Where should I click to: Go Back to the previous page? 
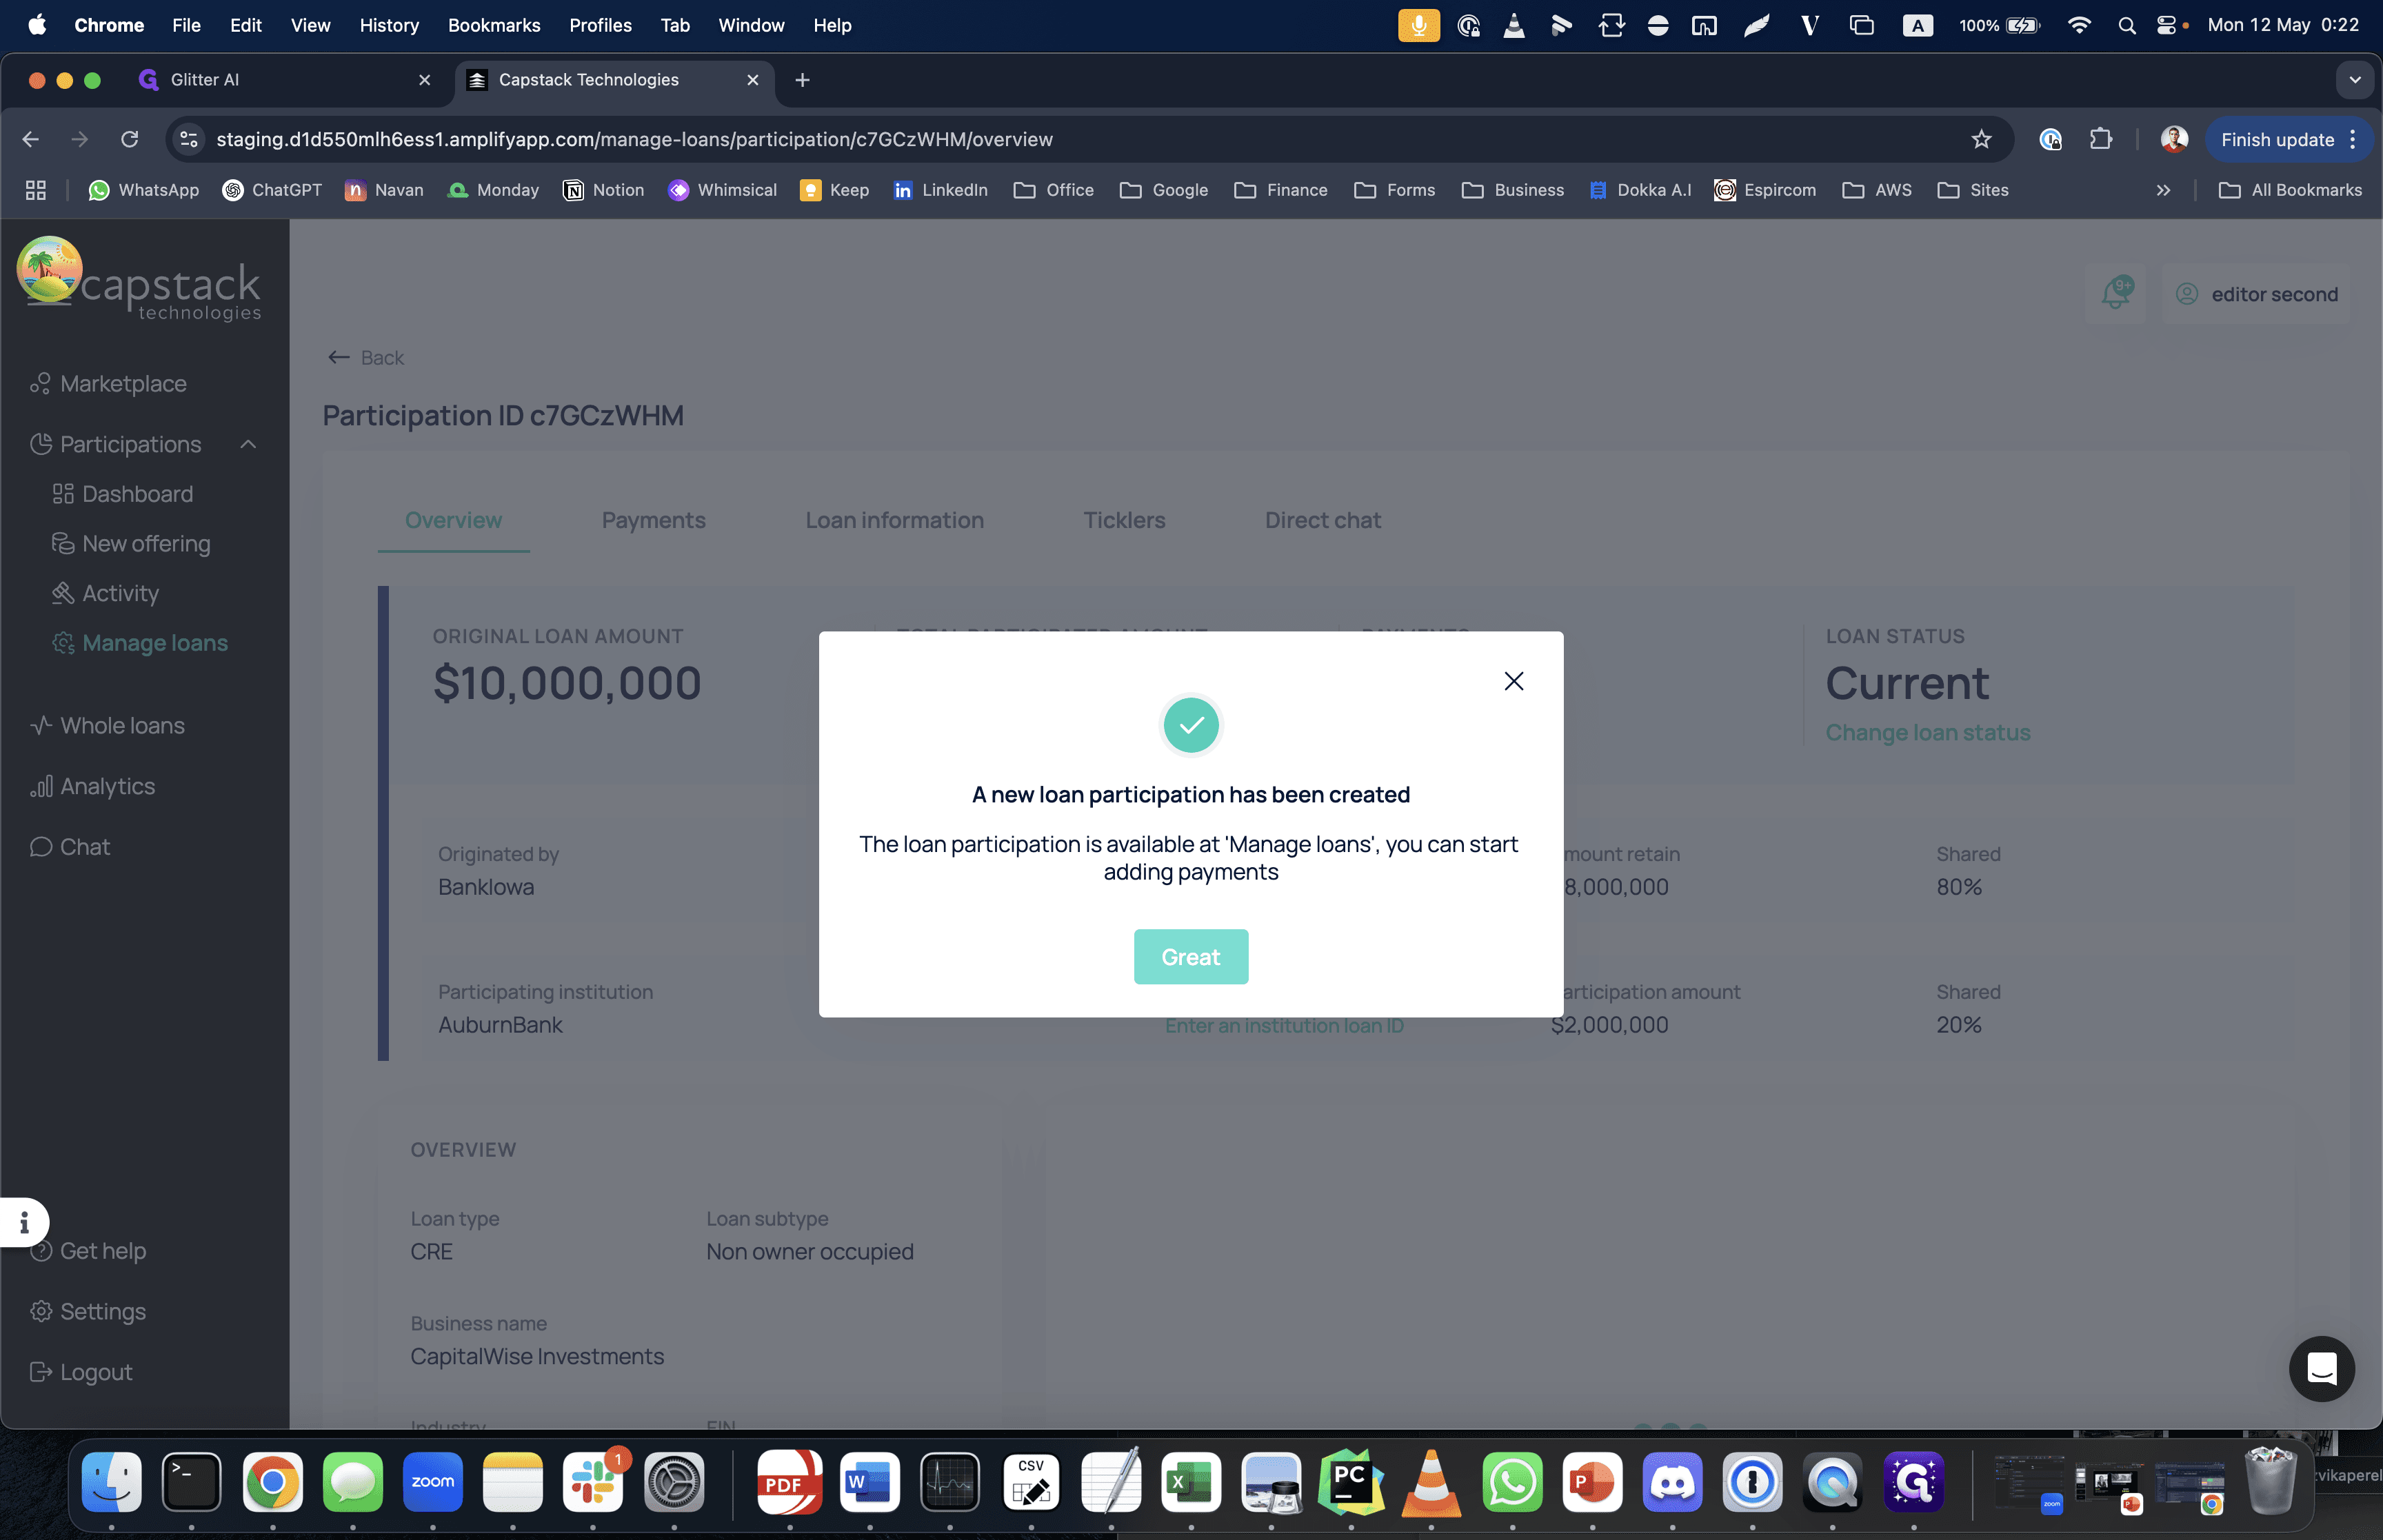click(366, 358)
